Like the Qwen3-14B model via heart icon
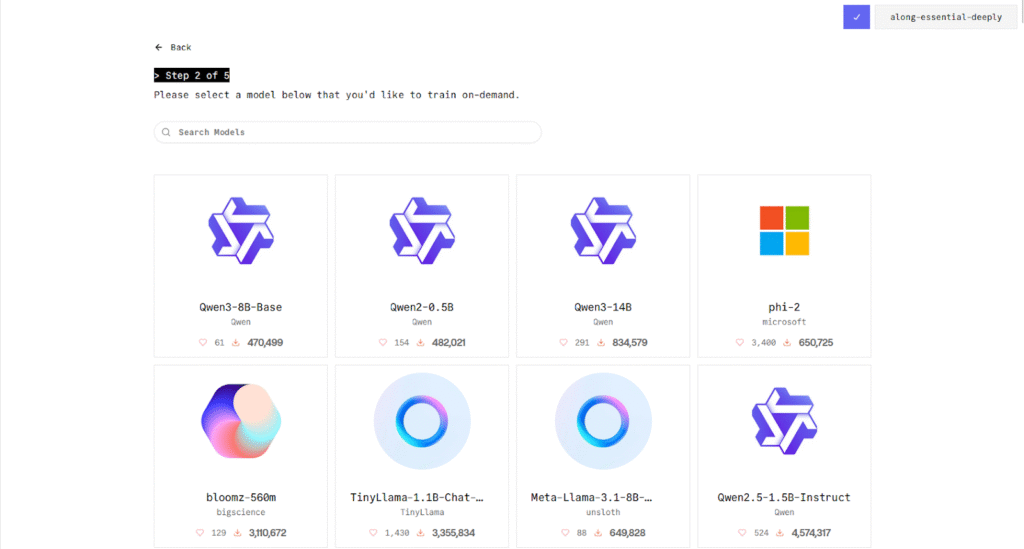Viewport: 1024px width, 549px height. (564, 343)
